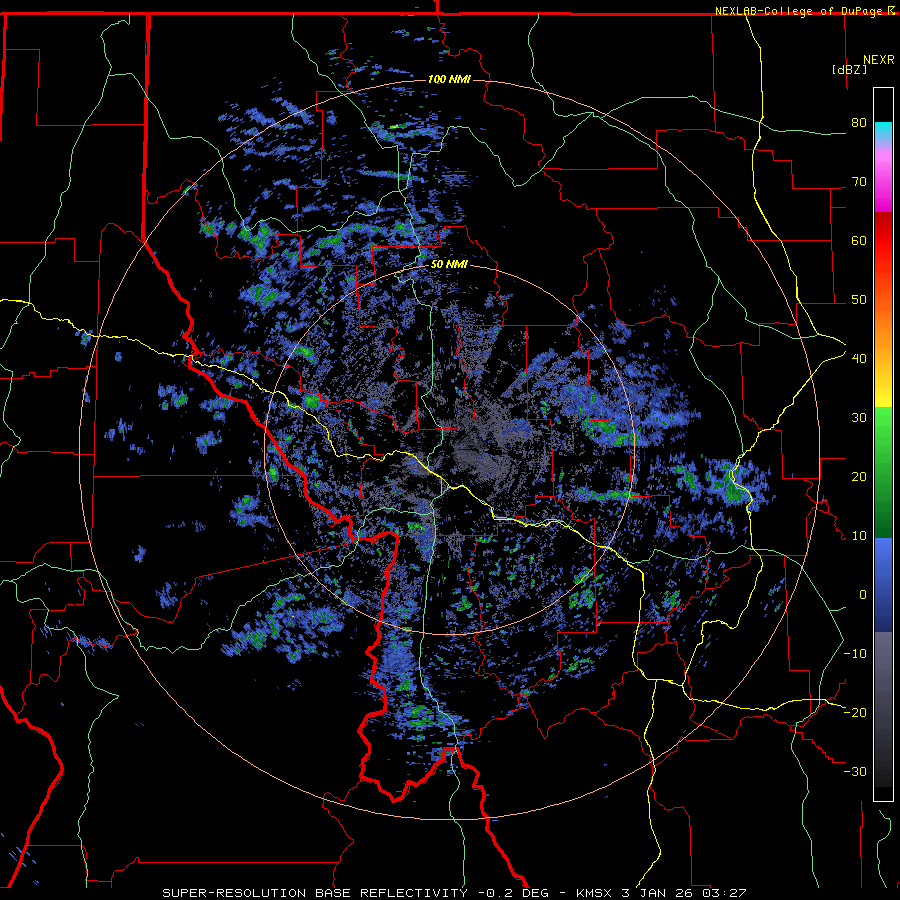Click the cyan top of the color bar

[883, 132]
